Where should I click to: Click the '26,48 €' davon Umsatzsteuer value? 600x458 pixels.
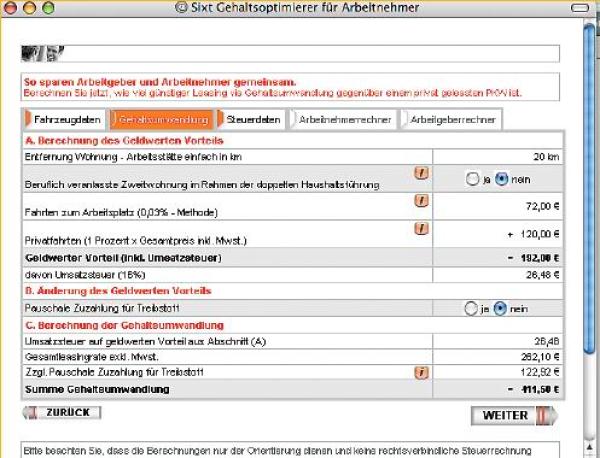(543, 275)
